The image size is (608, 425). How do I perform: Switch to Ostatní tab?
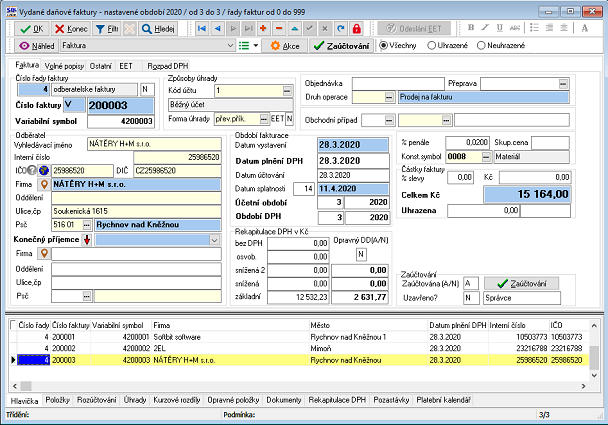(100, 66)
